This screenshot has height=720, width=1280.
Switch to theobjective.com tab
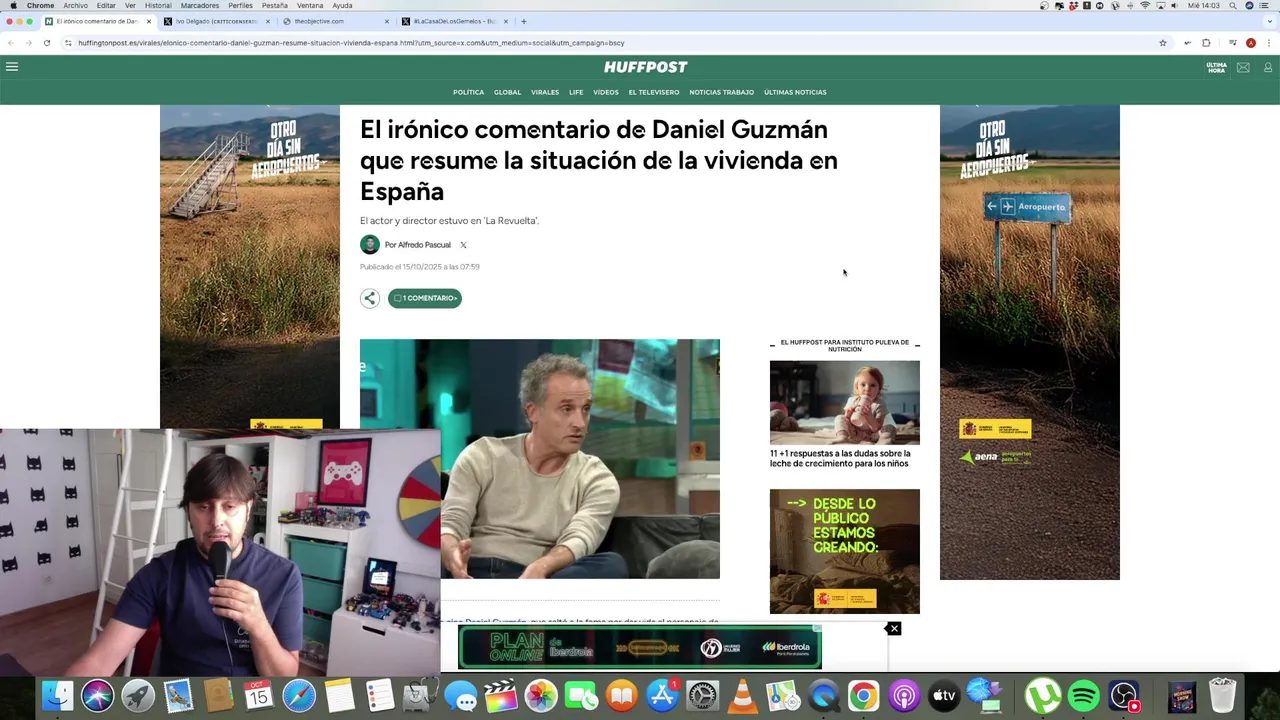pyautogui.click(x=335, y=21)
